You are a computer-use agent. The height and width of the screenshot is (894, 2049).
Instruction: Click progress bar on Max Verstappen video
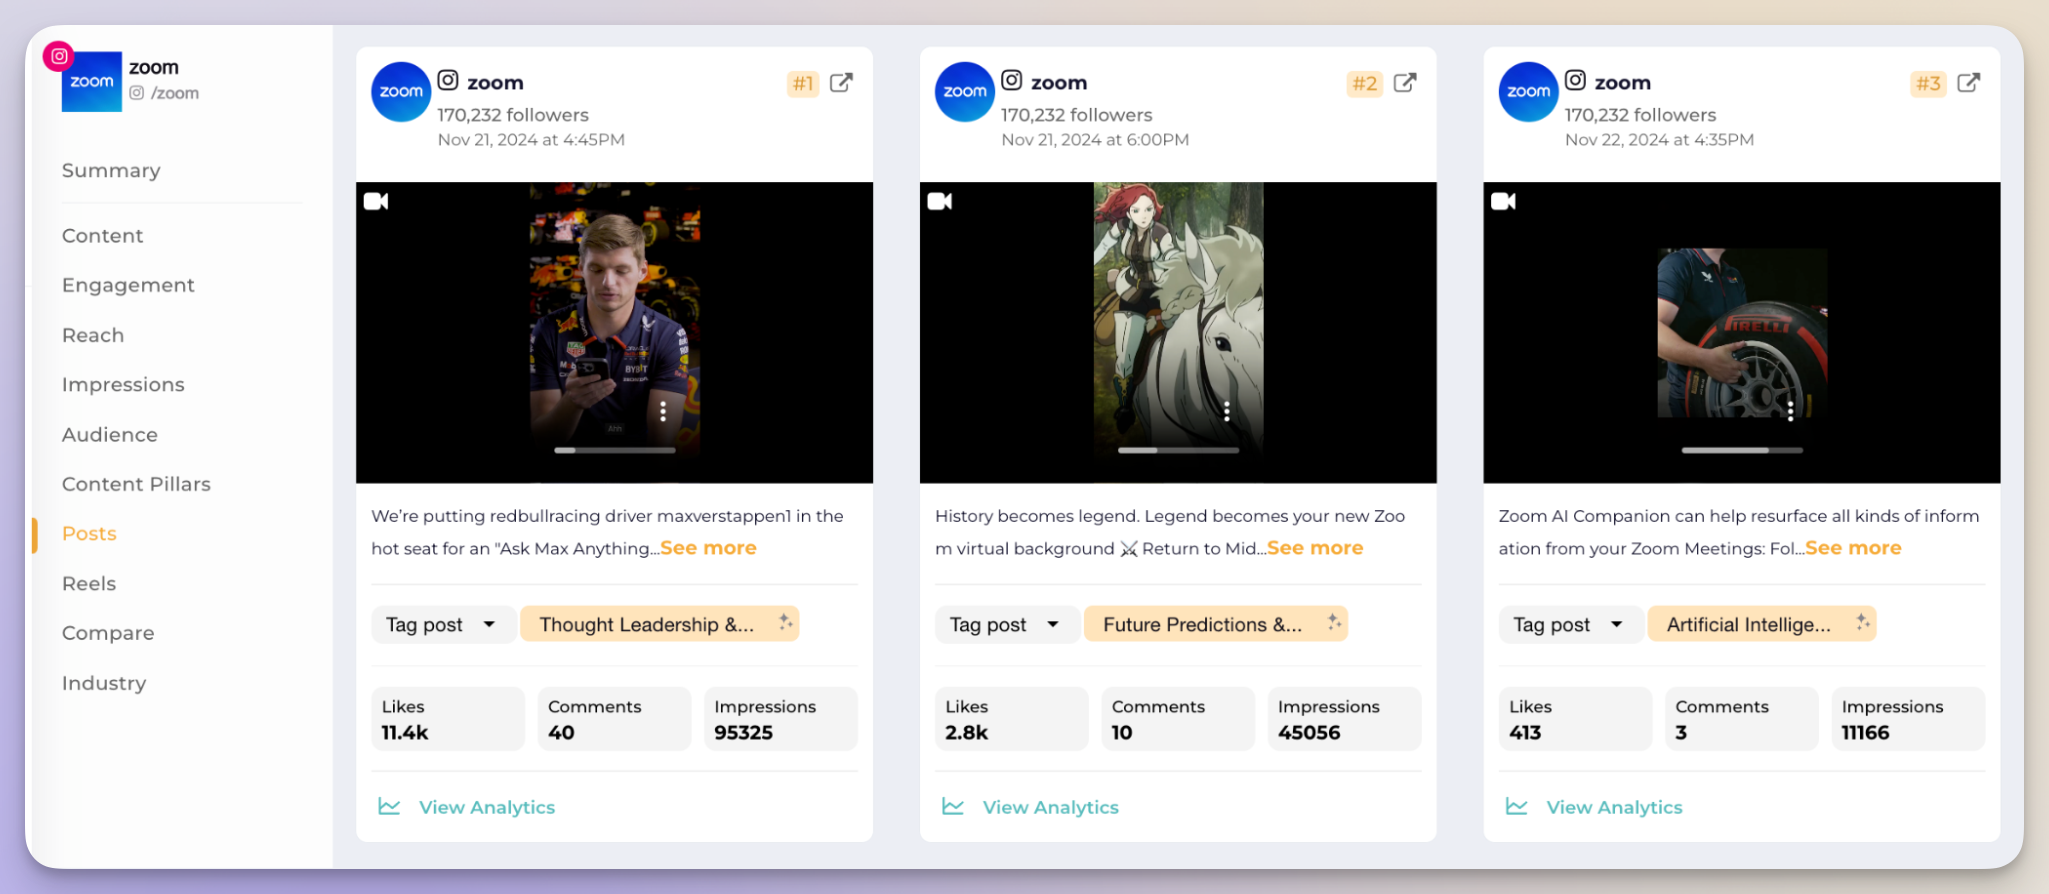point(615,450)
